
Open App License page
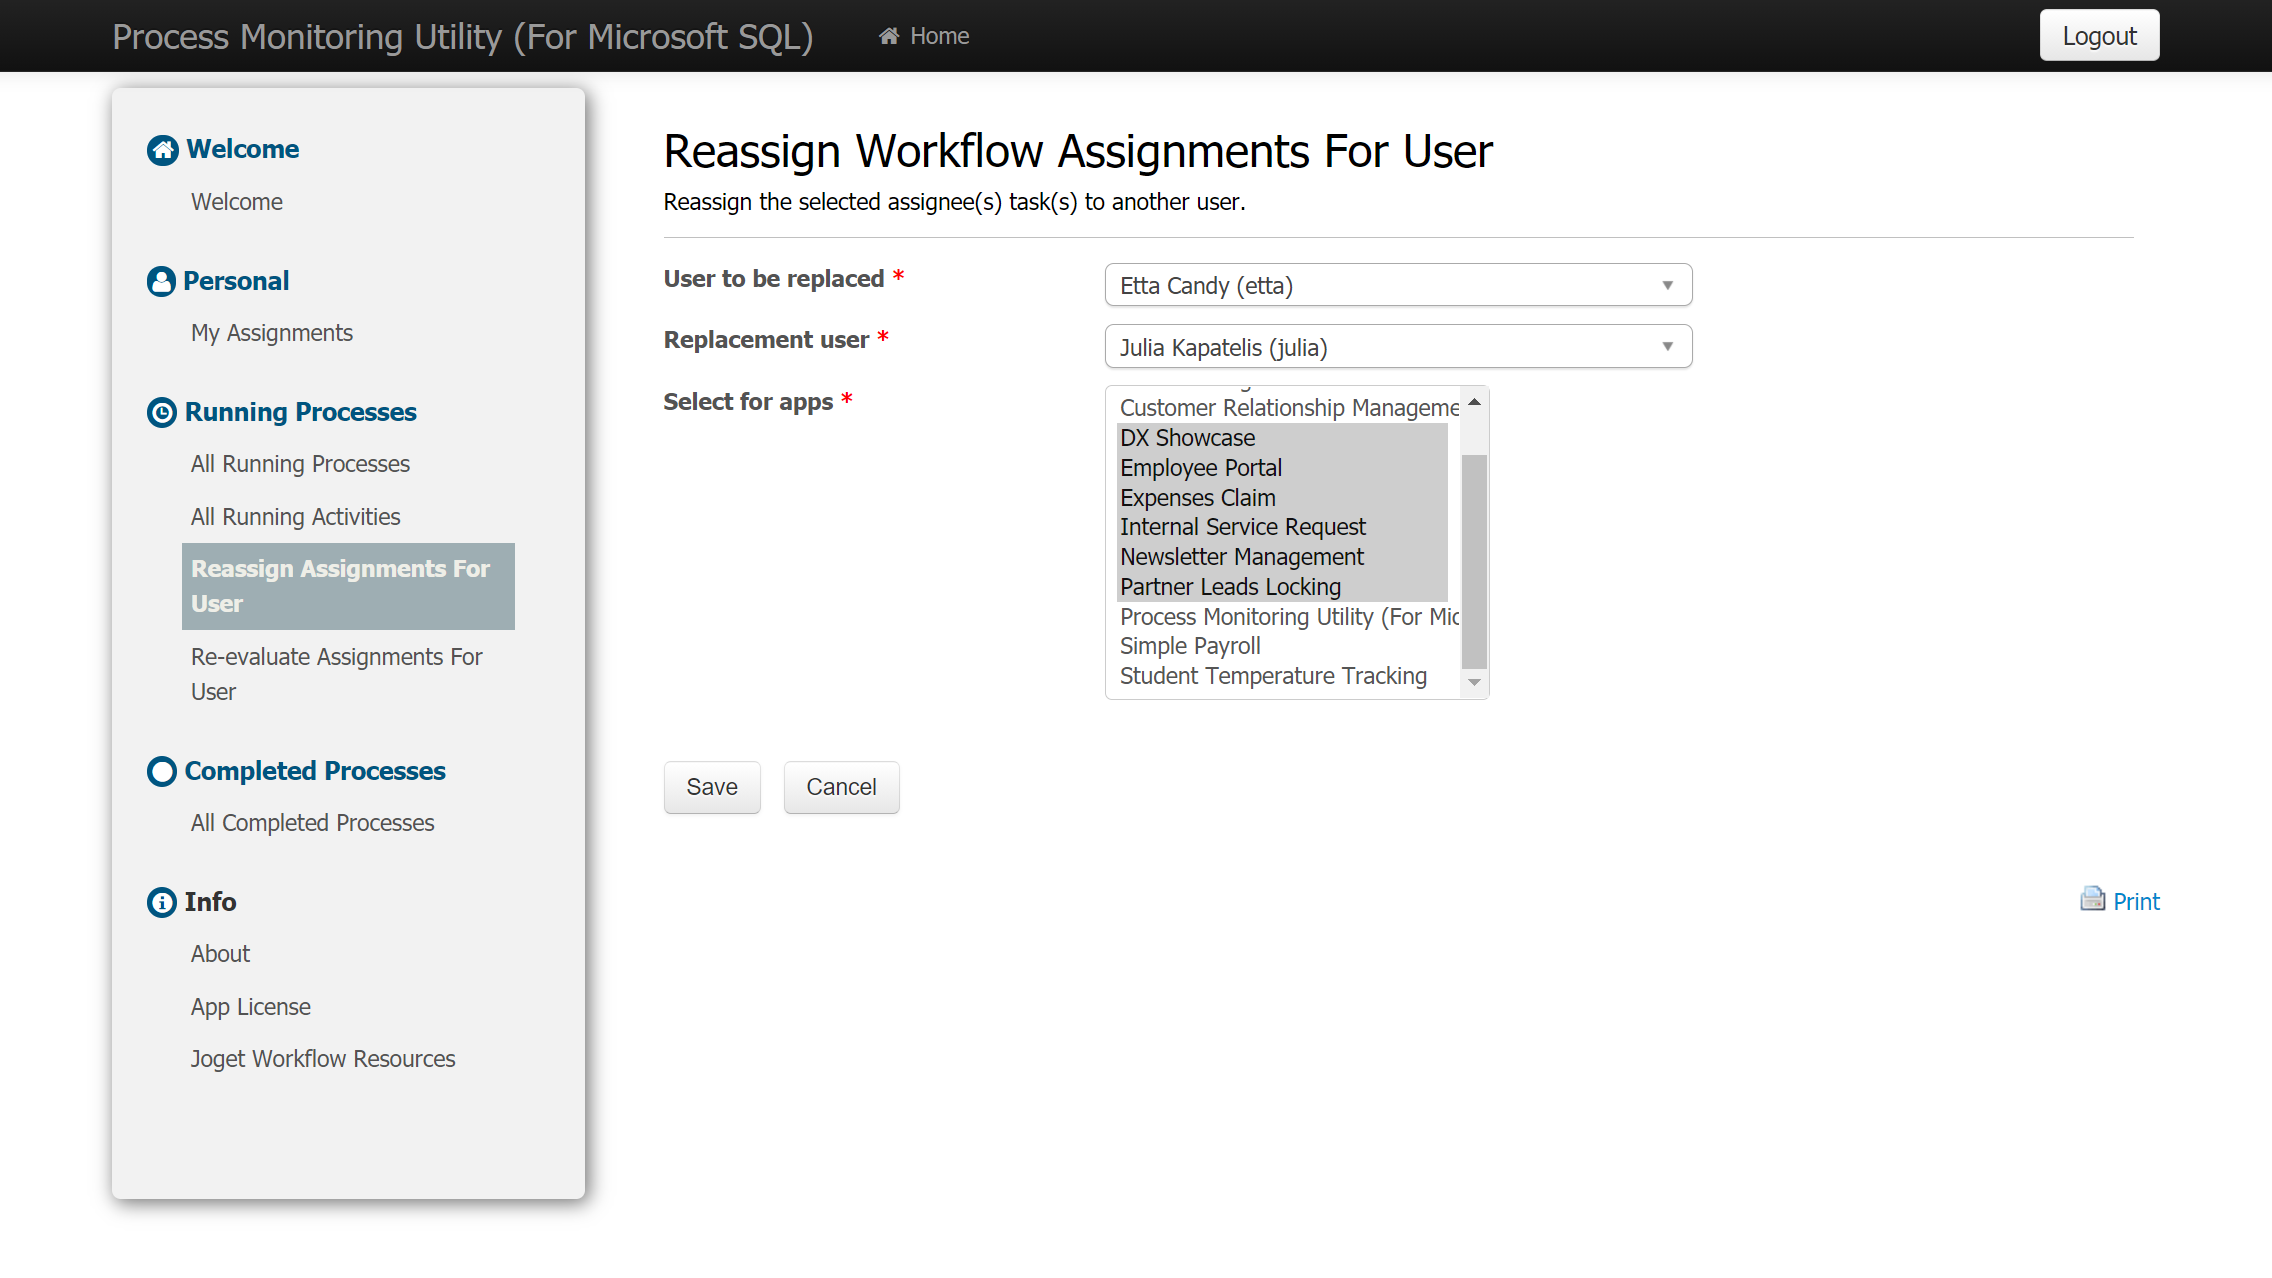250,1007
